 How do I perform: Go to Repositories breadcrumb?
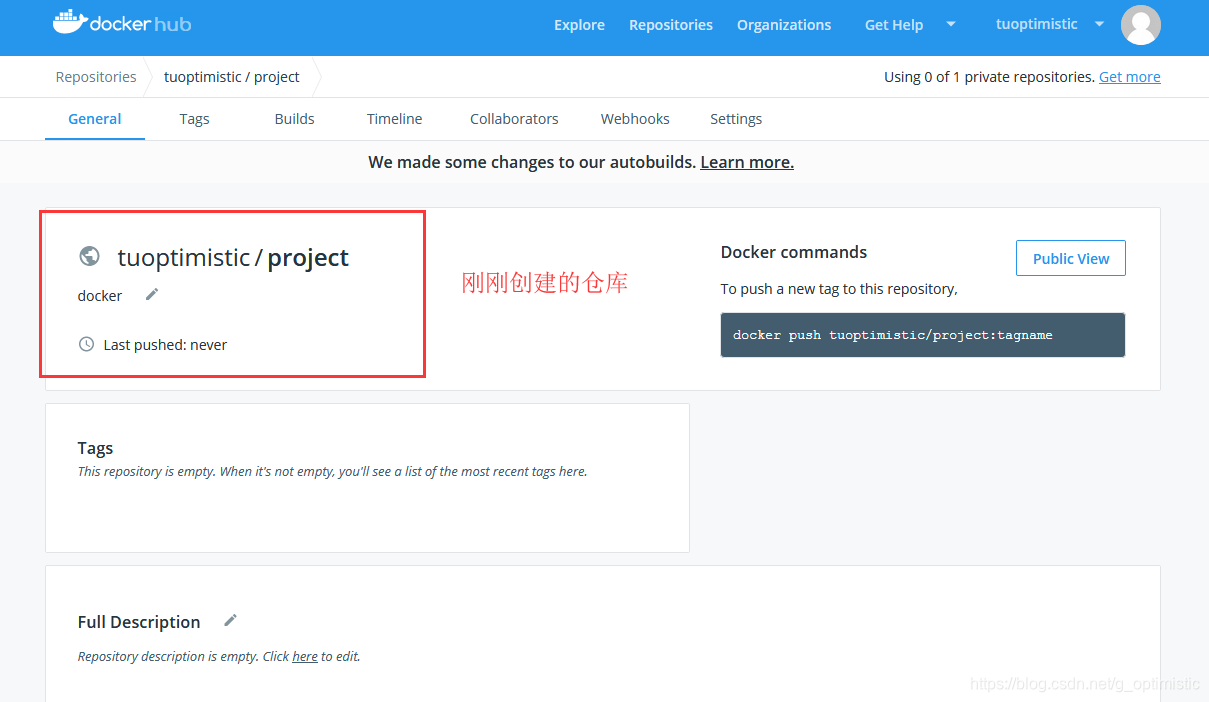[96, 77]
